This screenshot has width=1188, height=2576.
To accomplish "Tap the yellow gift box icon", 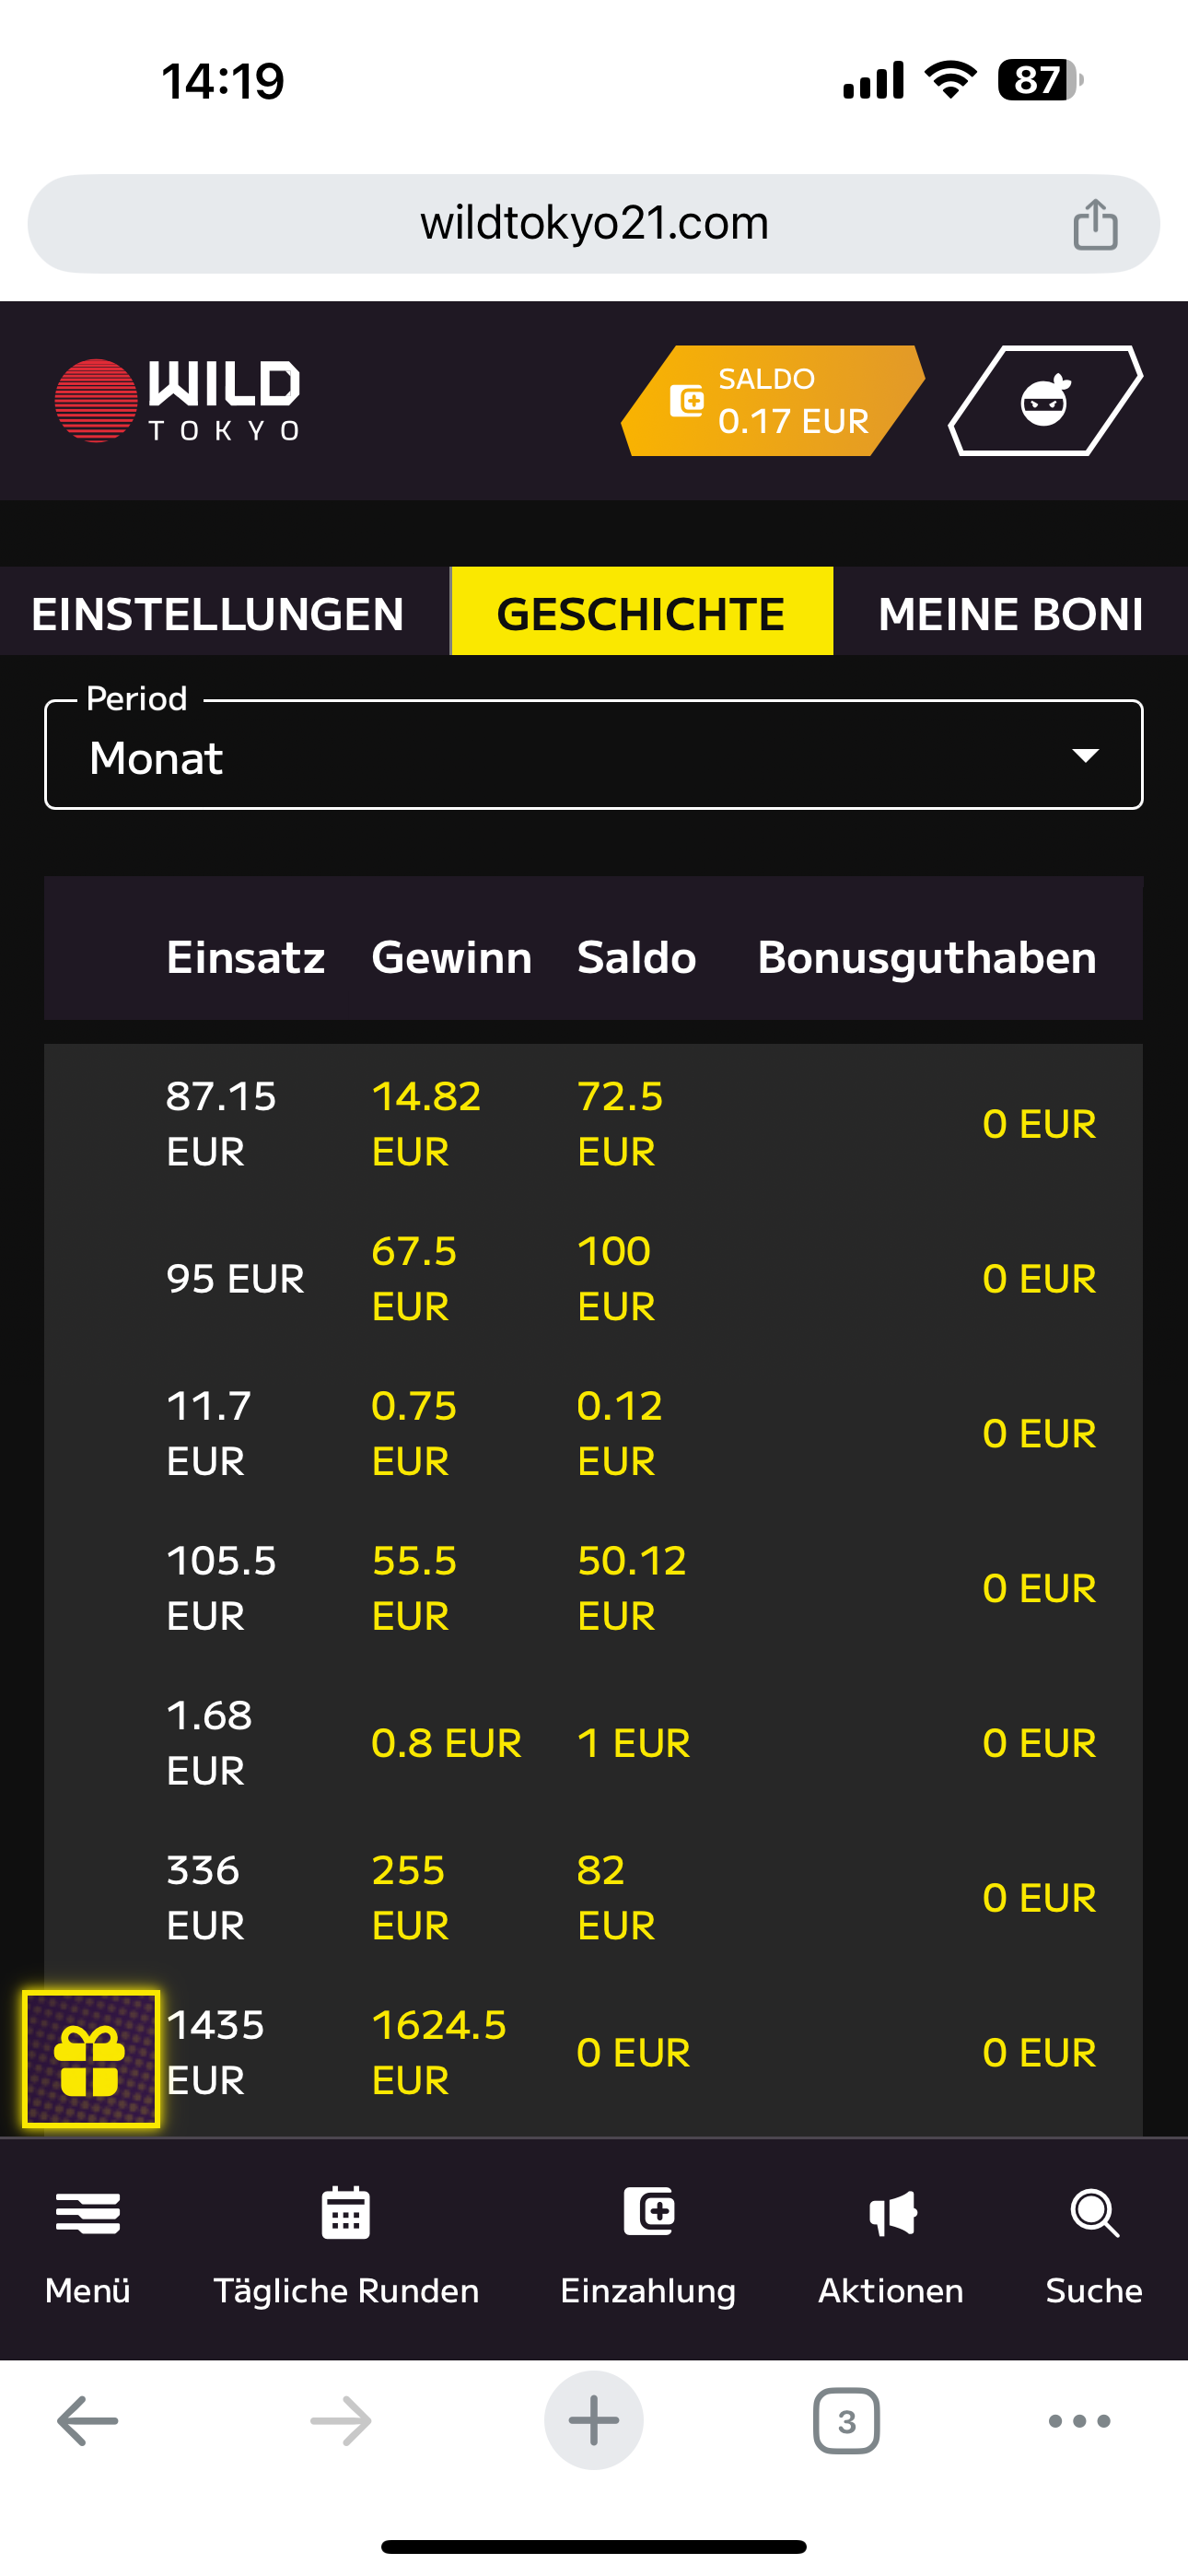I will coord(91,2058).
